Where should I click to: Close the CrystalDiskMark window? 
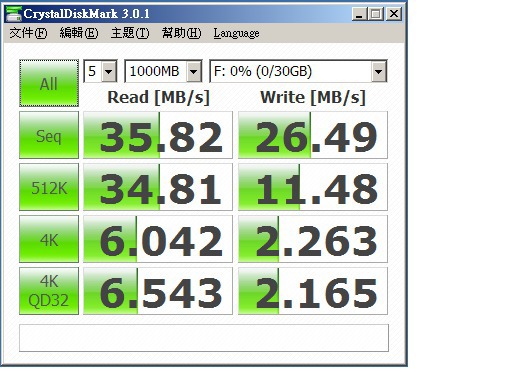394,14
